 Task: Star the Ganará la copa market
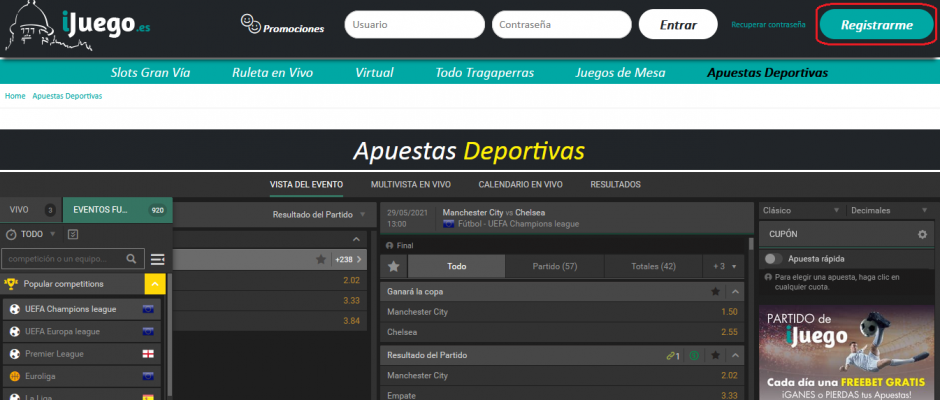click(x=715, y=291)
